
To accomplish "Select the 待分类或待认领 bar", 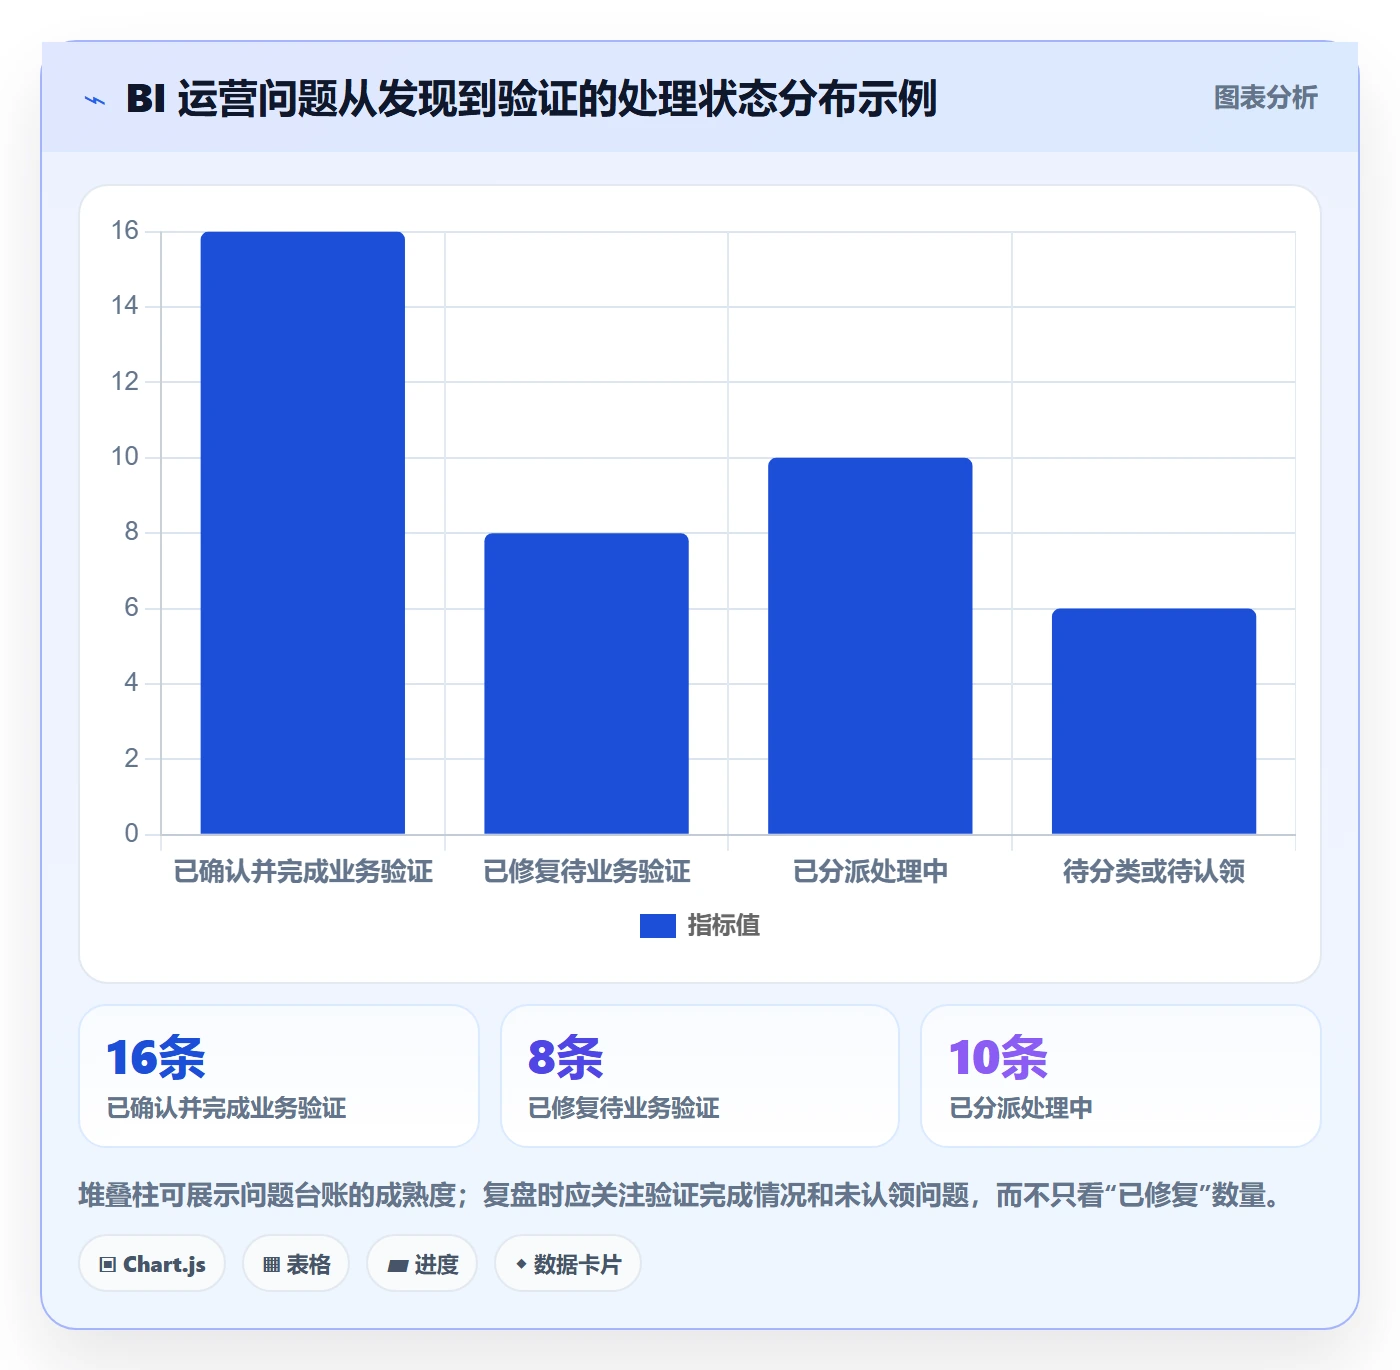I will (x=1154, y=721).
